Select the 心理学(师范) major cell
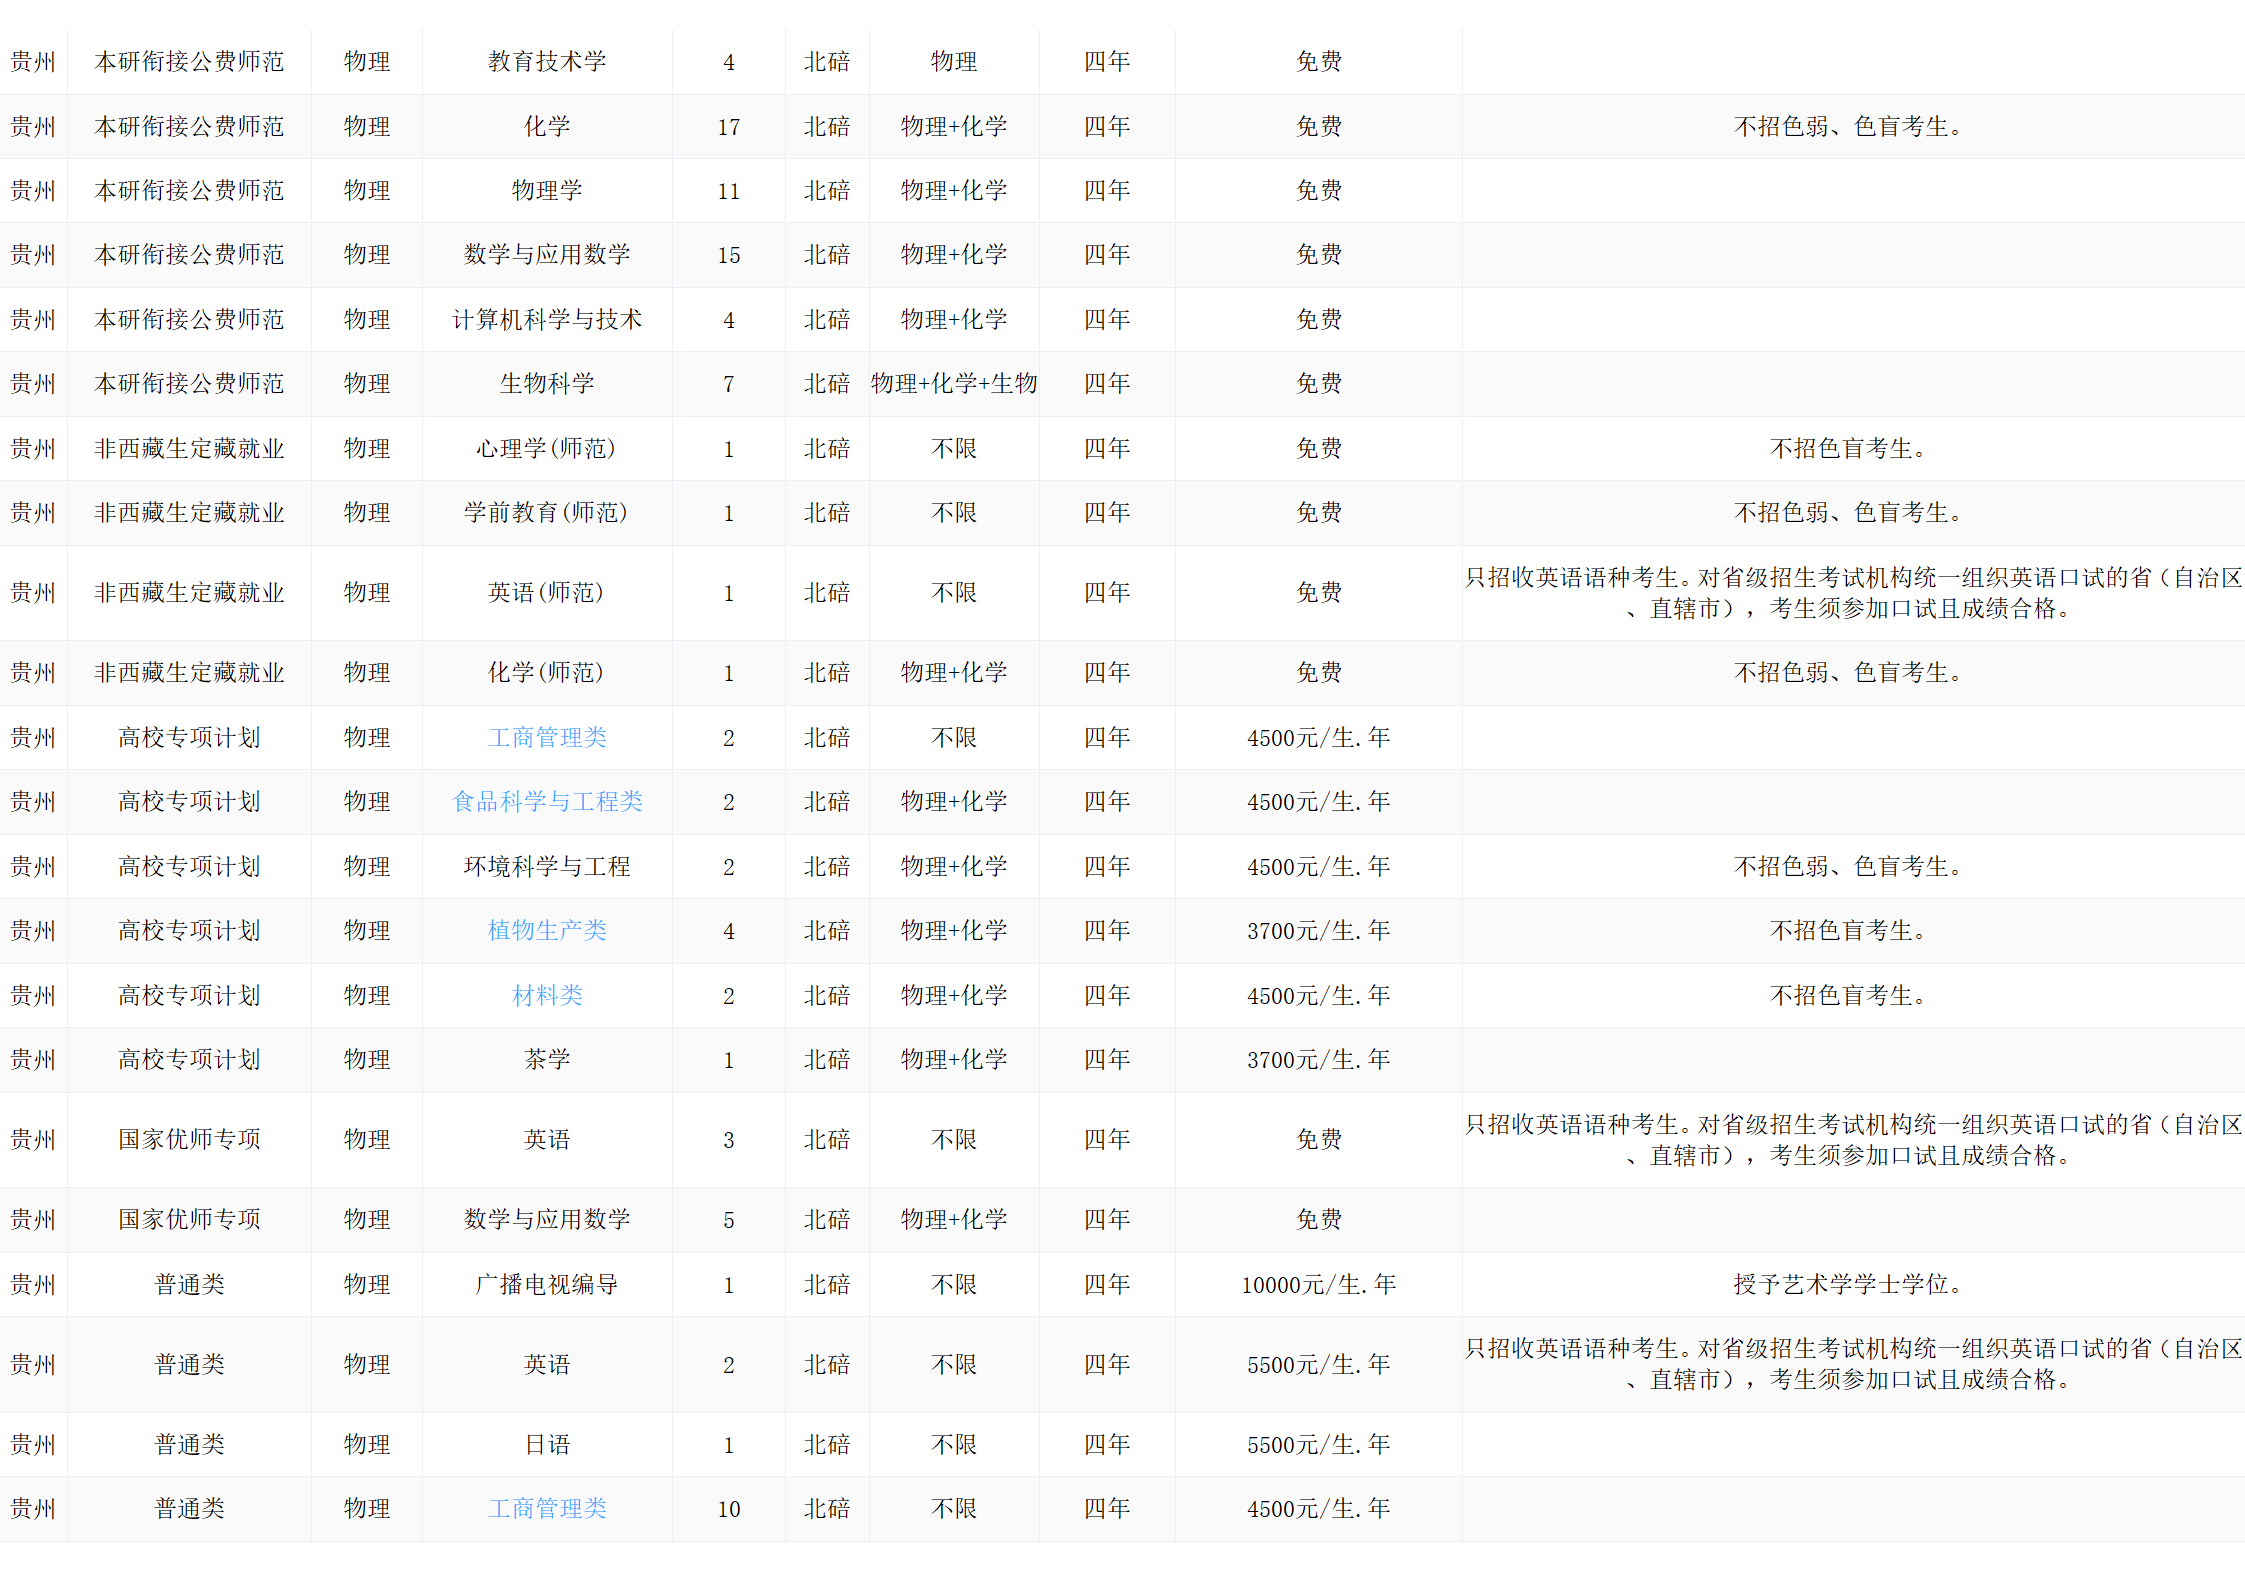Viewport: 2245px width, 1587px height. (547, 449)
